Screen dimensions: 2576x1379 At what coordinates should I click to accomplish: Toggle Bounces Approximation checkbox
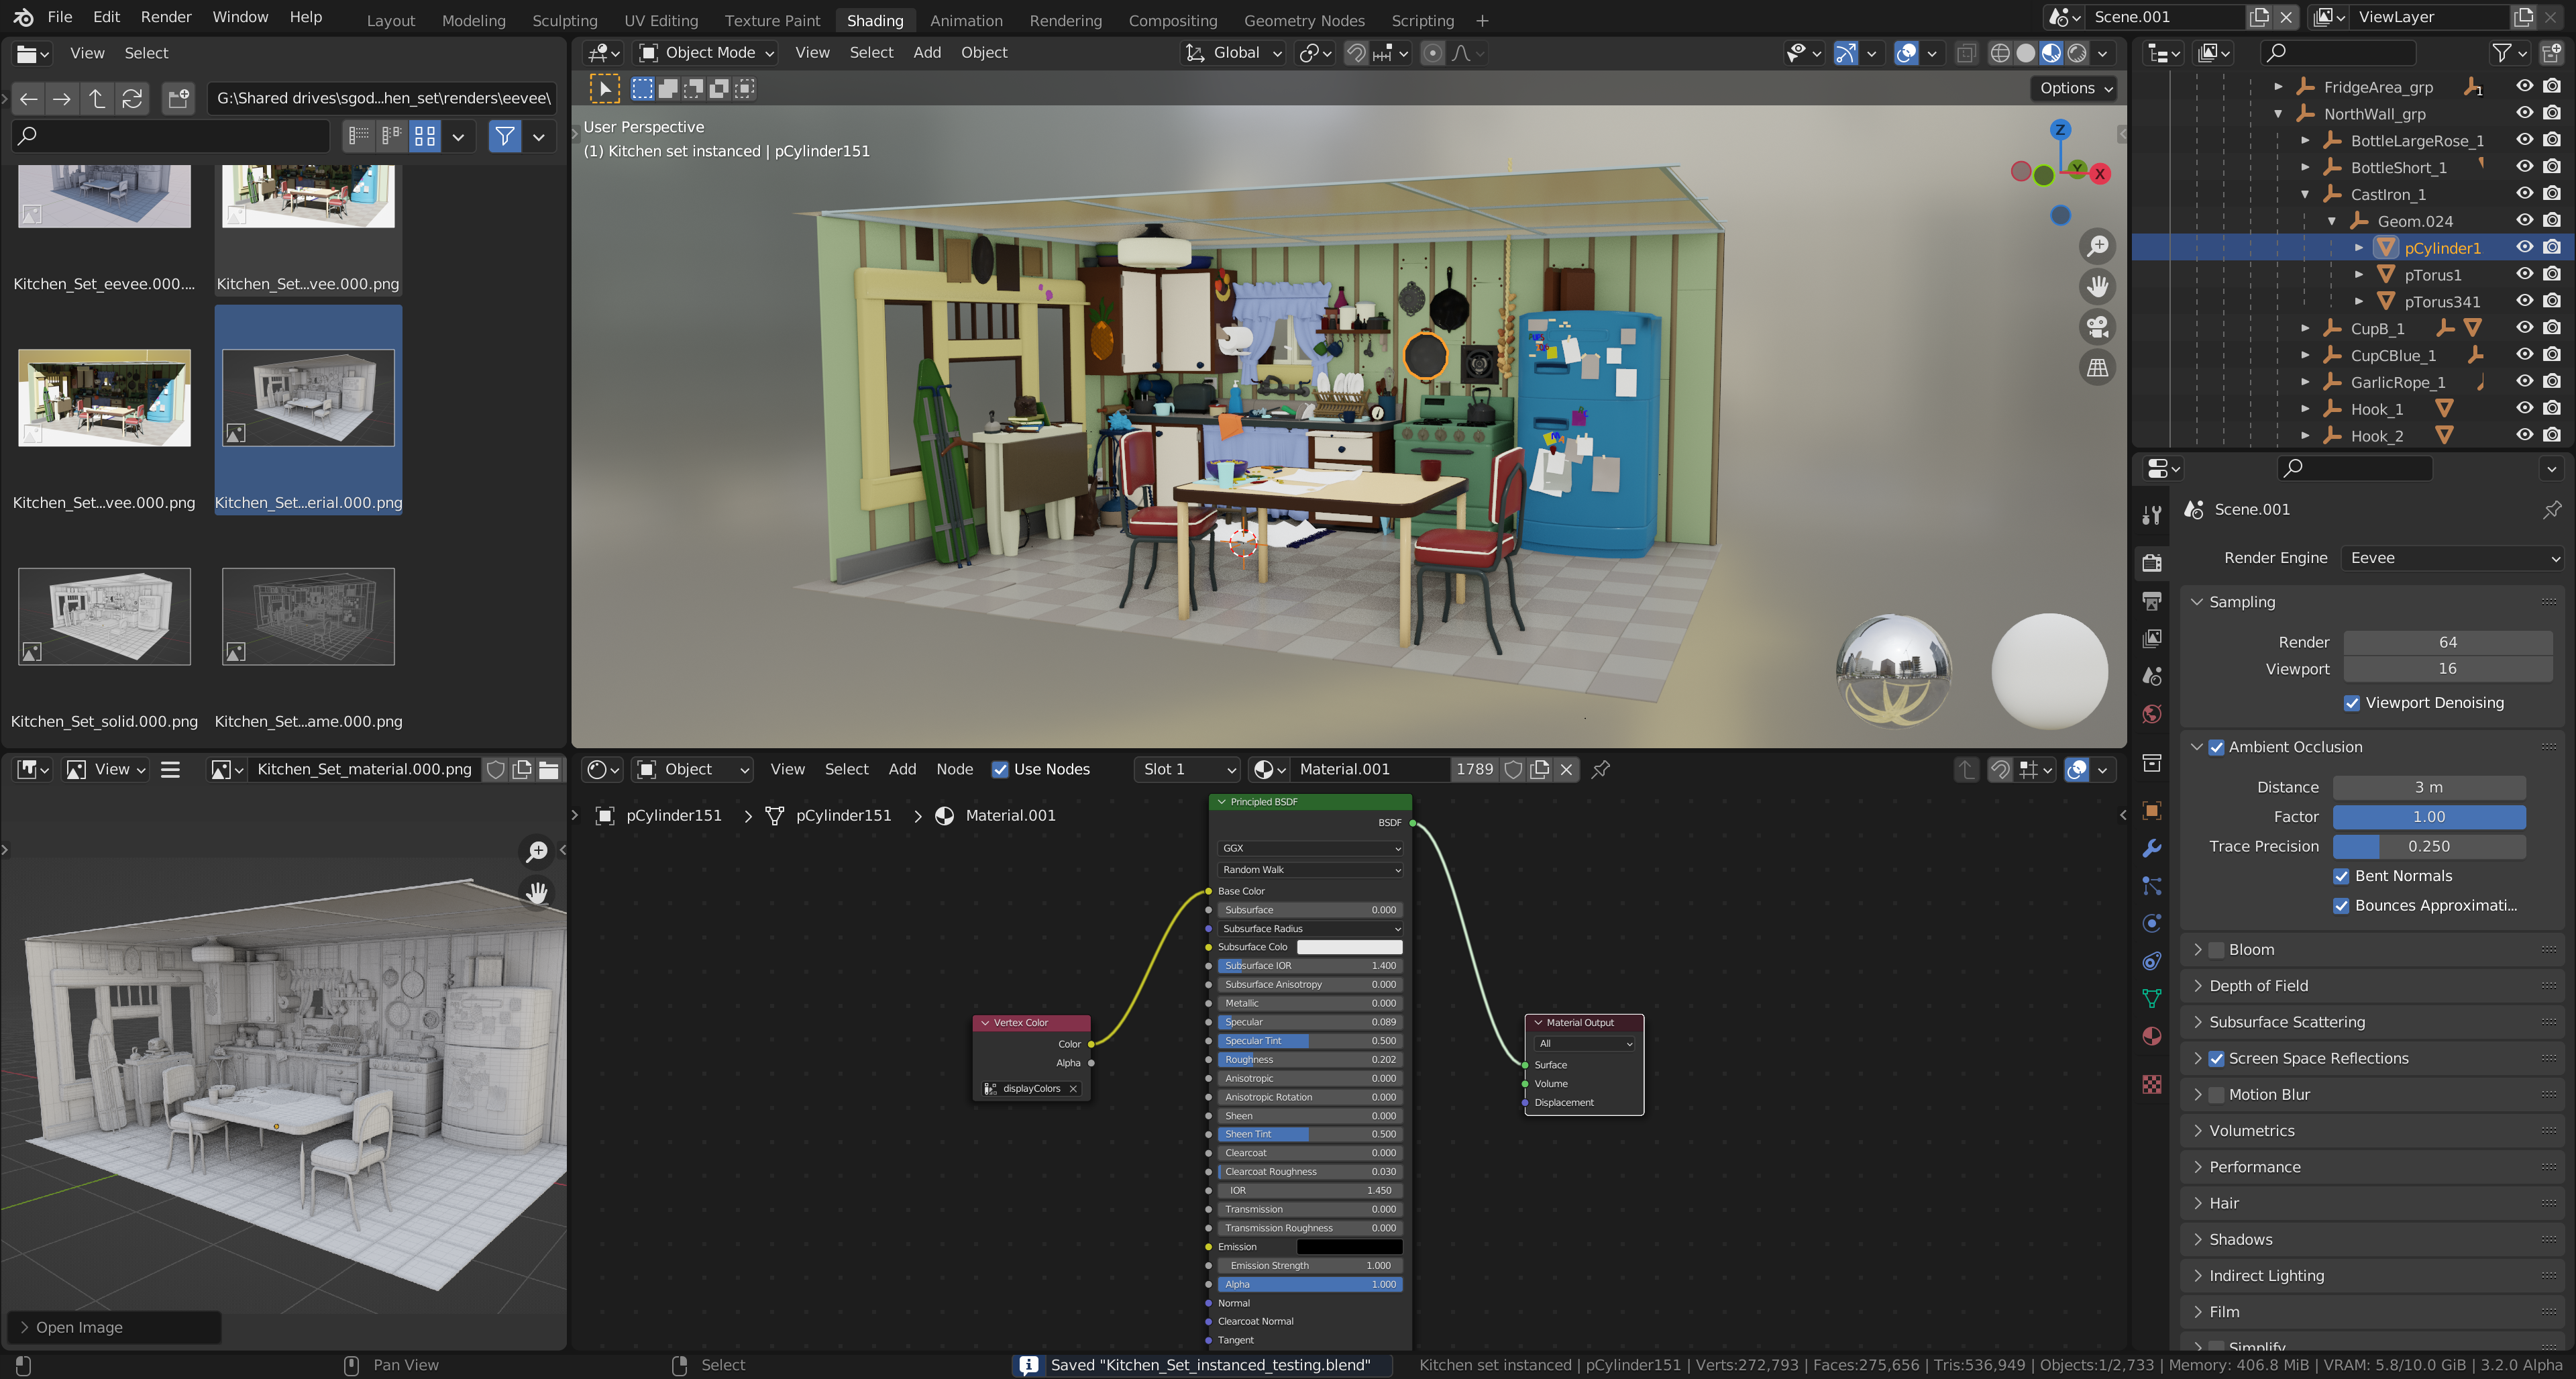[2341, 906]
